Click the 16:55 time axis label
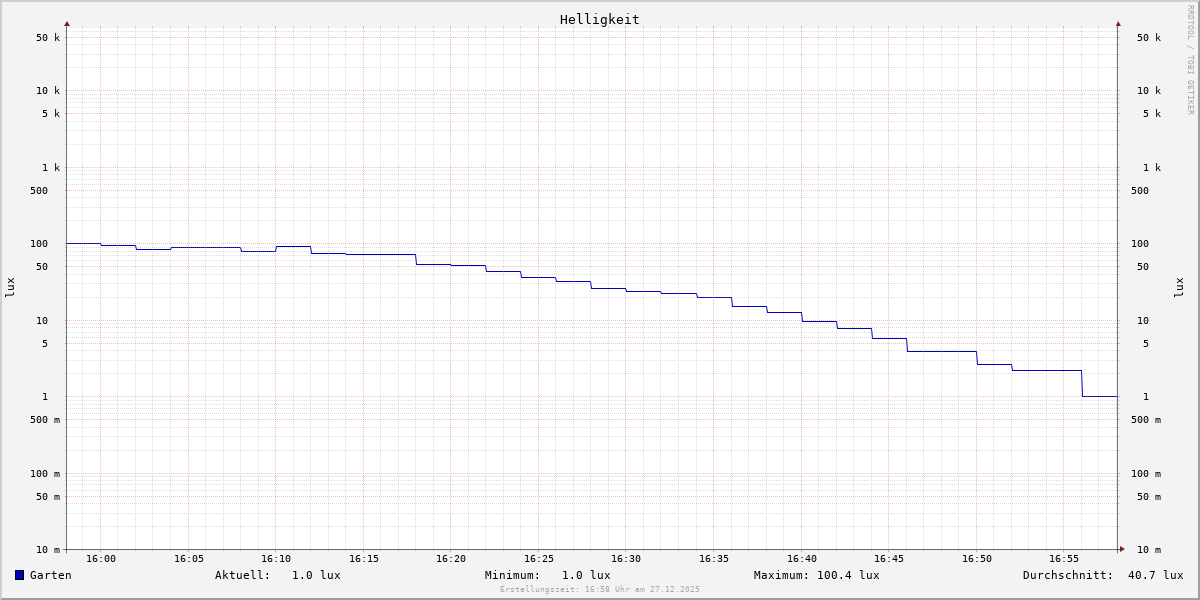Screen dimensions: 1200x600 1064,559
